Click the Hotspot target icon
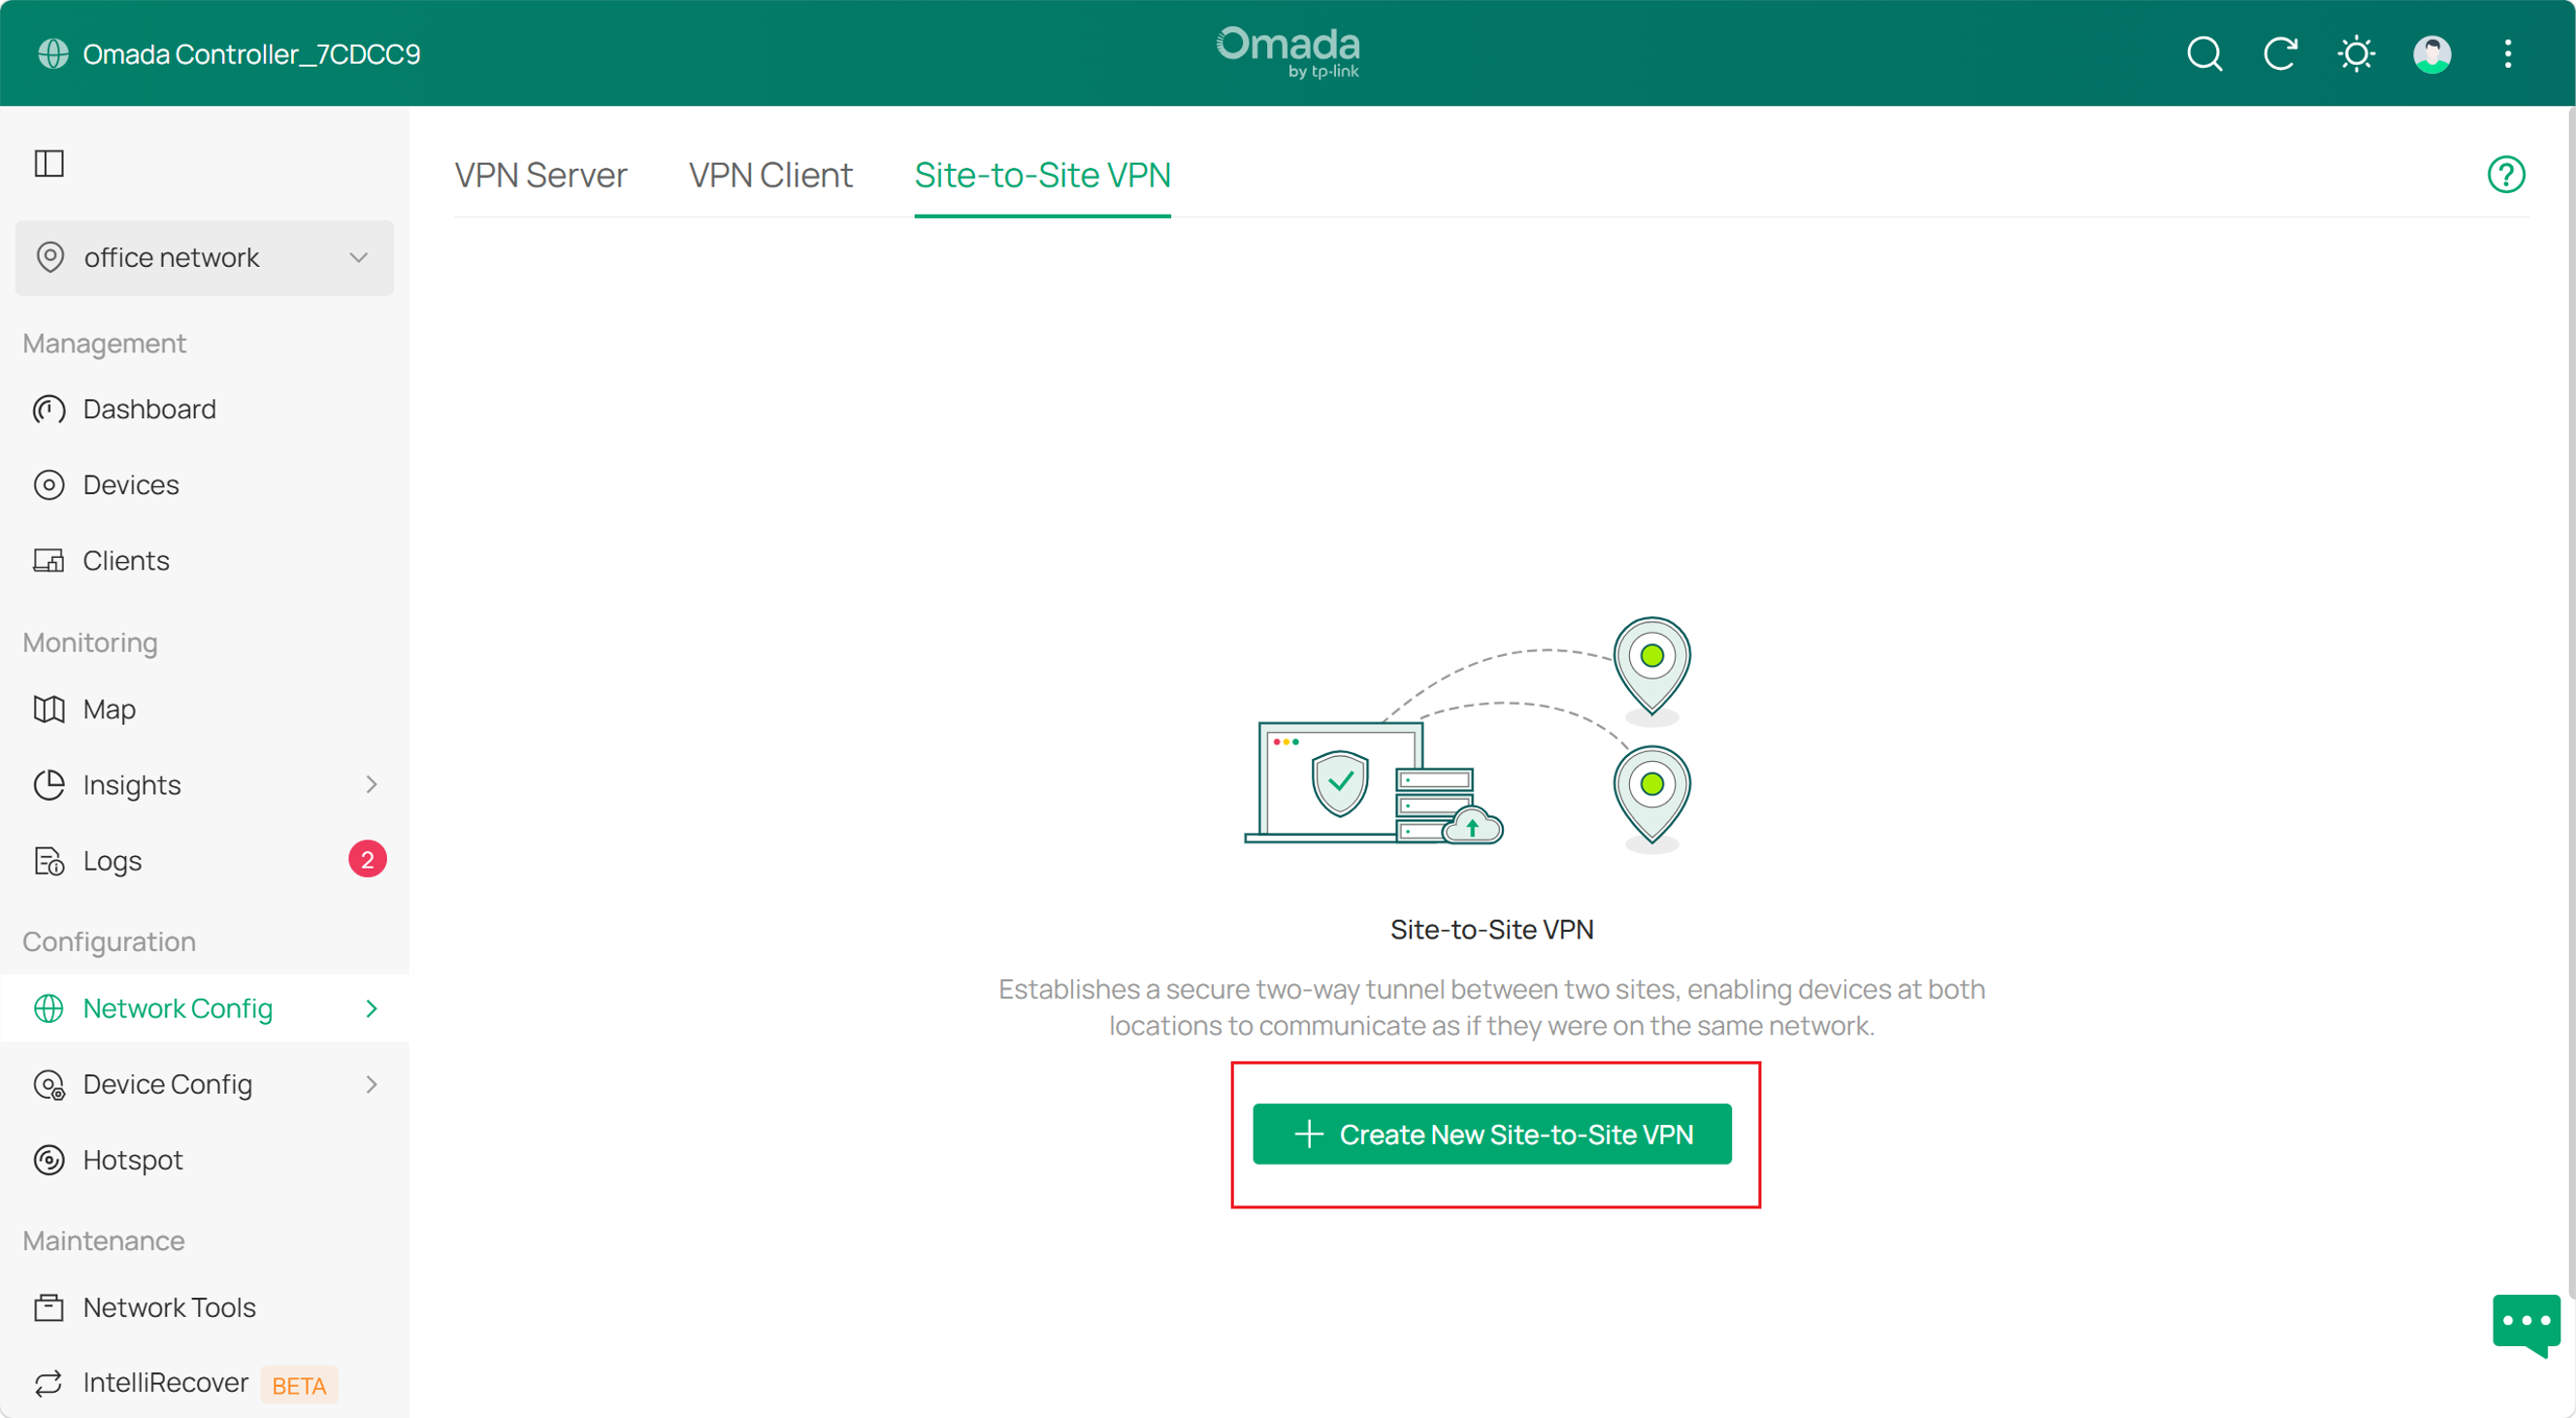The width and height of the screenshot is (2576, 1418). (x=49, y=1161)
